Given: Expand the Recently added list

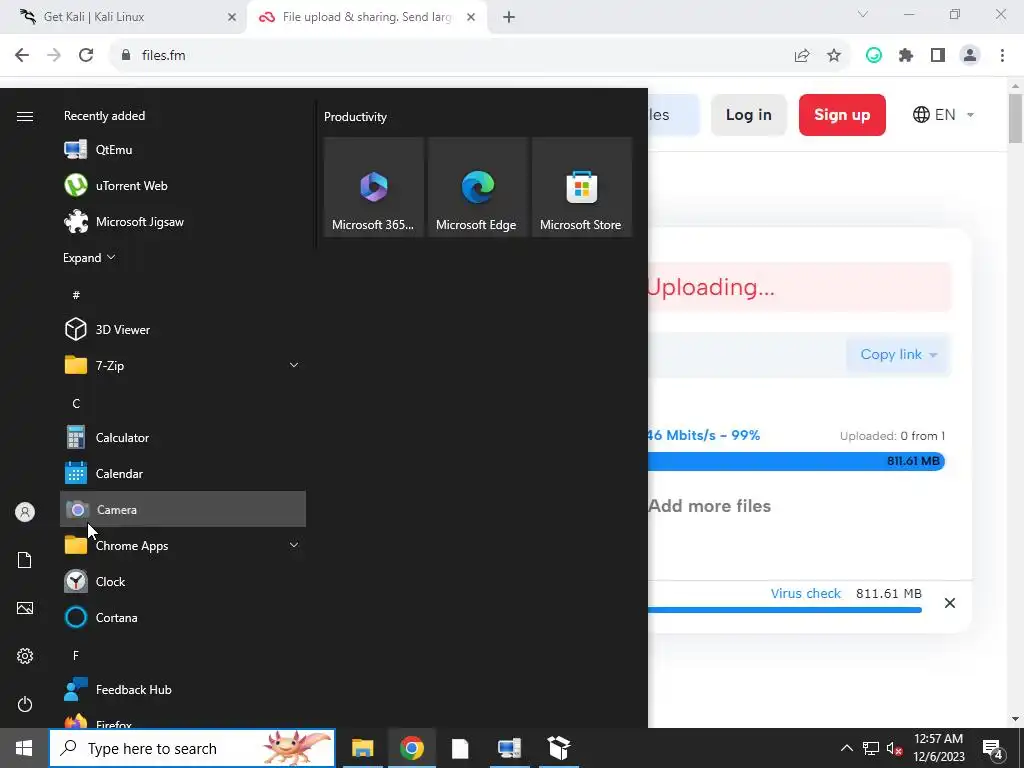Looking at the screenshot, I should point(89,257).
